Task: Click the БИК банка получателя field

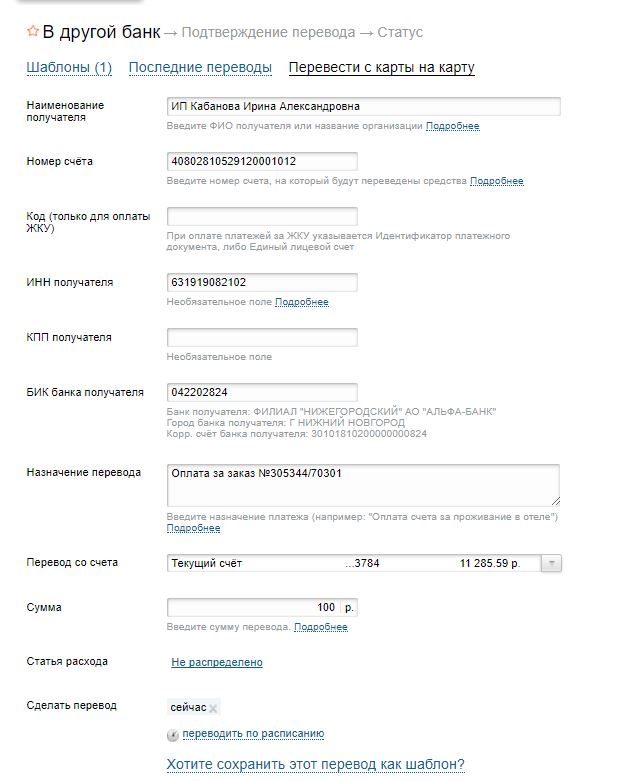Action: [x=262, y=392]
